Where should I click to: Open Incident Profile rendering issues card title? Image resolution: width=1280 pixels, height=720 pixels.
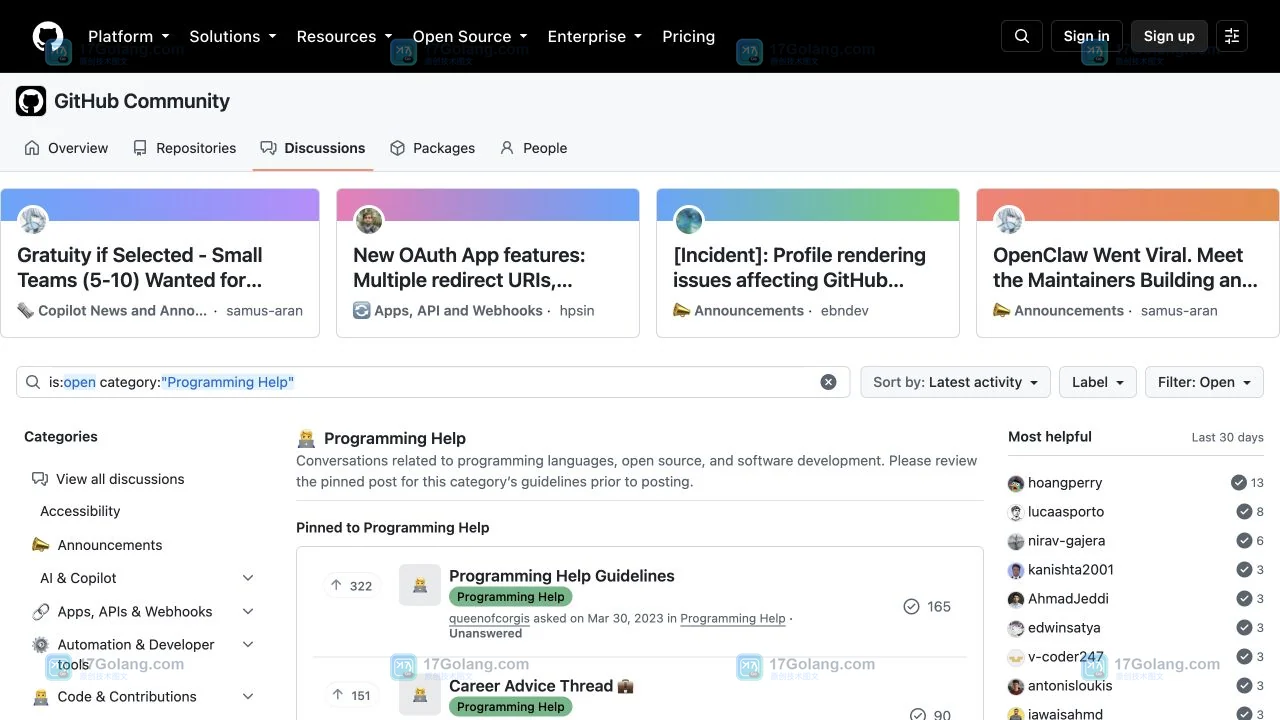click(799, 268)
